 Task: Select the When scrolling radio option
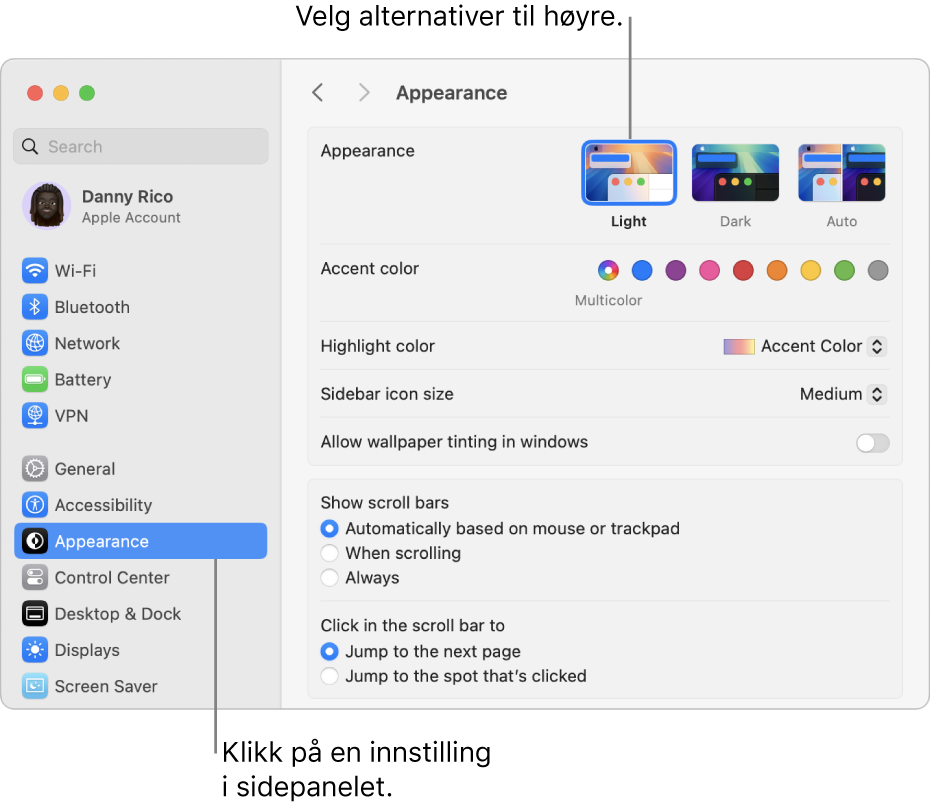point(329,553)
